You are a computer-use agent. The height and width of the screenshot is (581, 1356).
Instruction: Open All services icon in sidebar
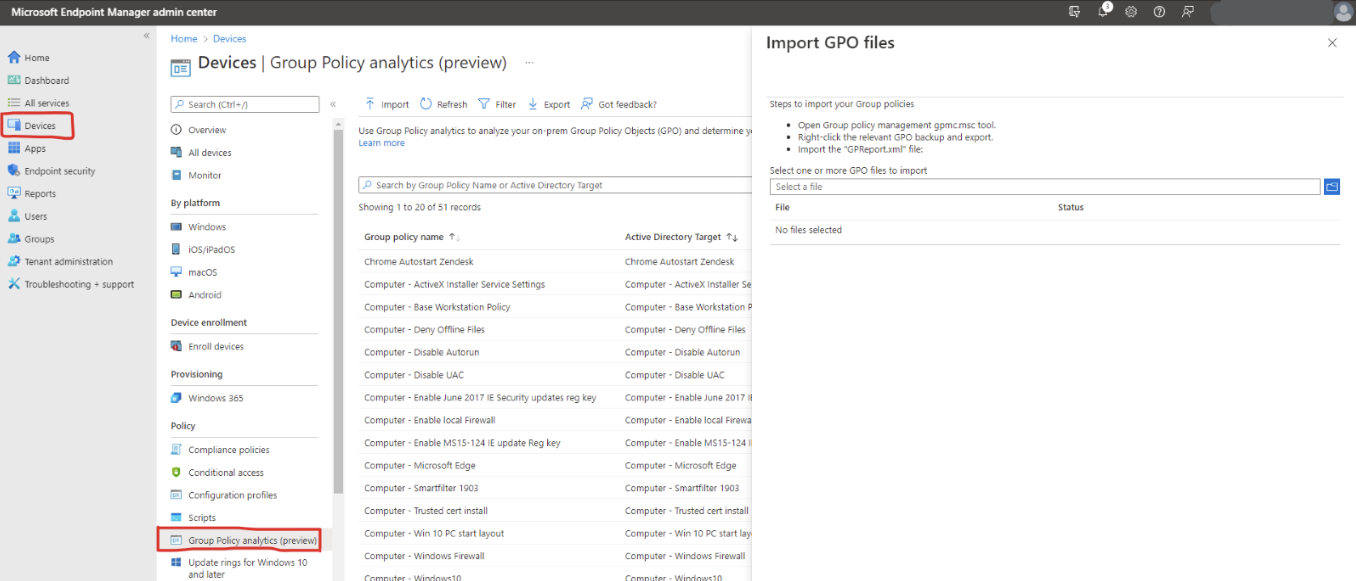[x=14, y=103]
